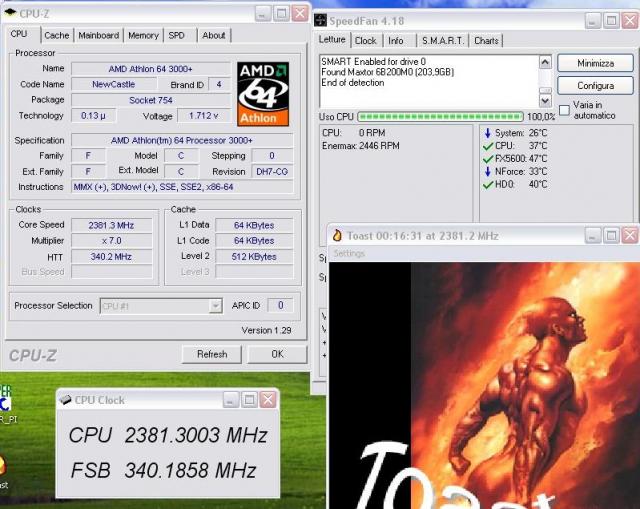Image resolution: width=640 pixels, height=509 pixels.
Task: Close the CPU Clock window
Action: (x=268, y=400)
